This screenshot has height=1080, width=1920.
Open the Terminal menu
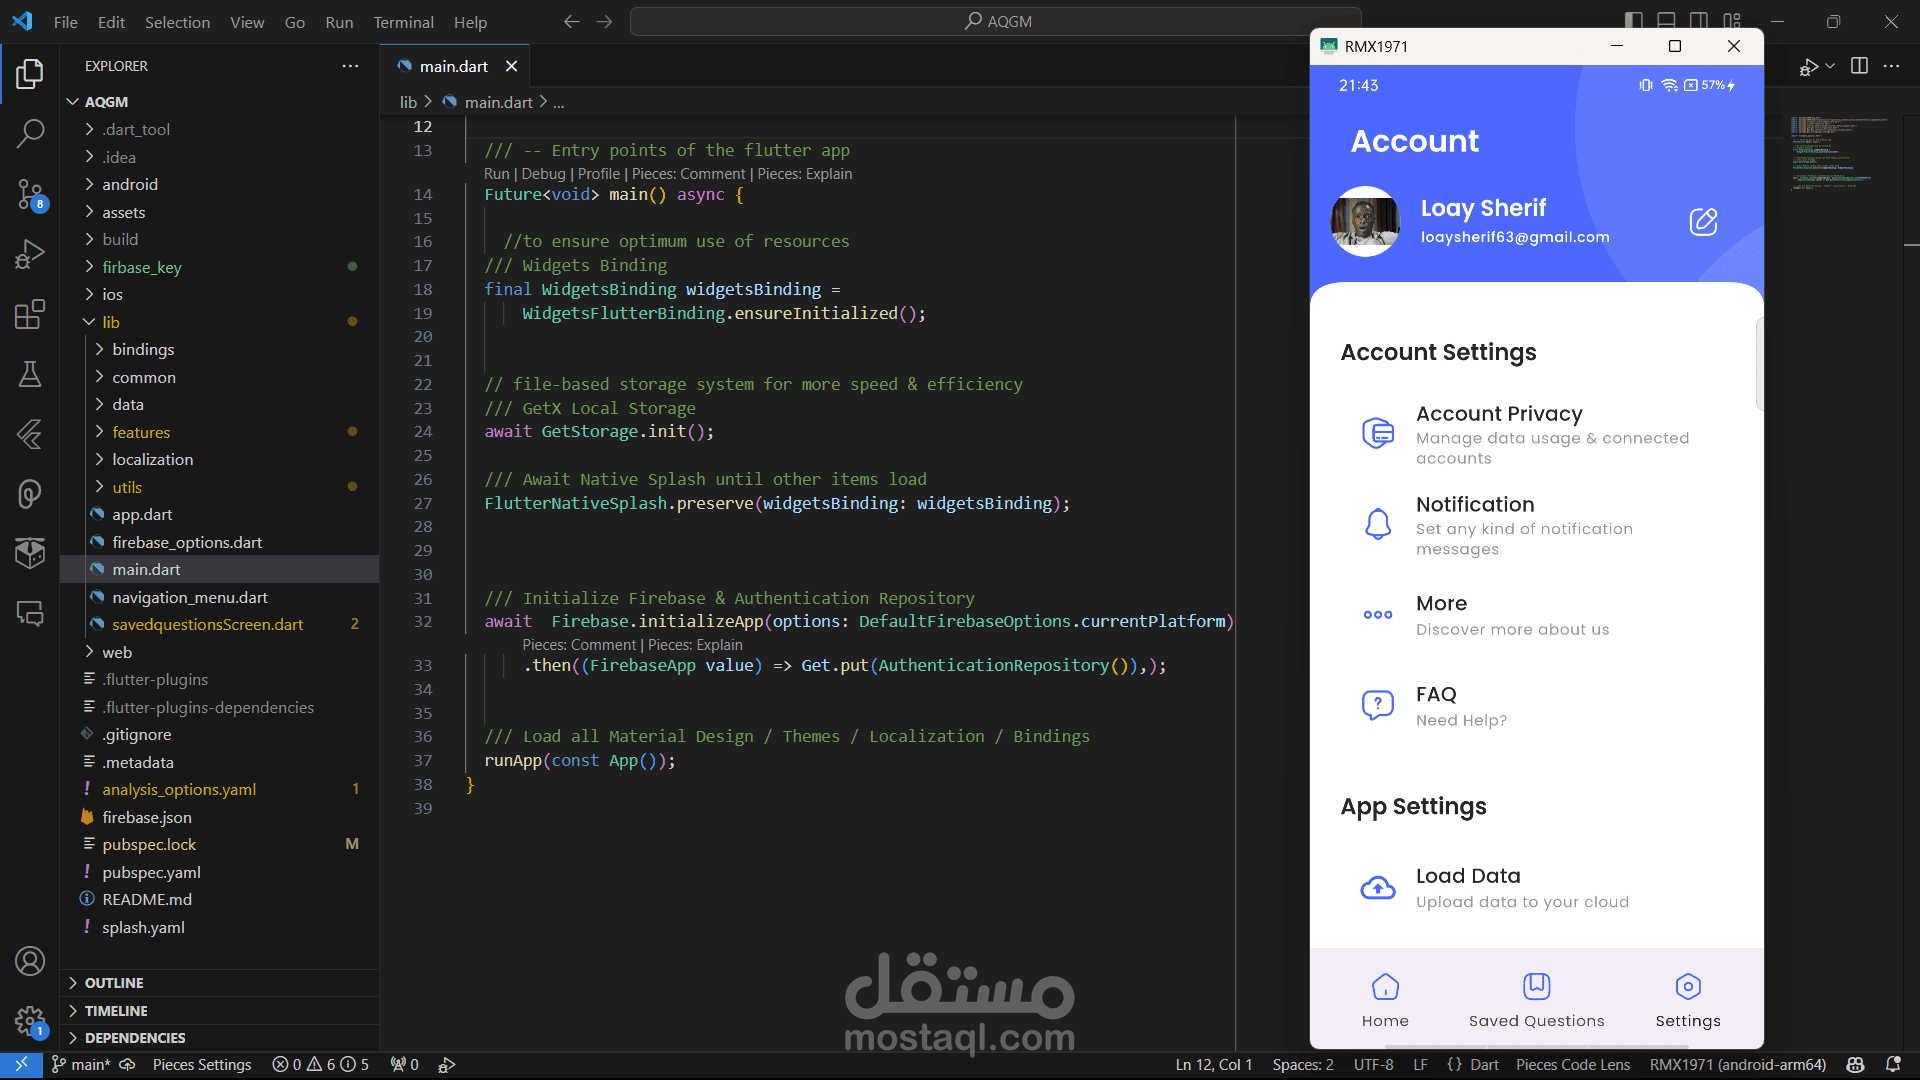pyautogui.click(x=403, y=22)
